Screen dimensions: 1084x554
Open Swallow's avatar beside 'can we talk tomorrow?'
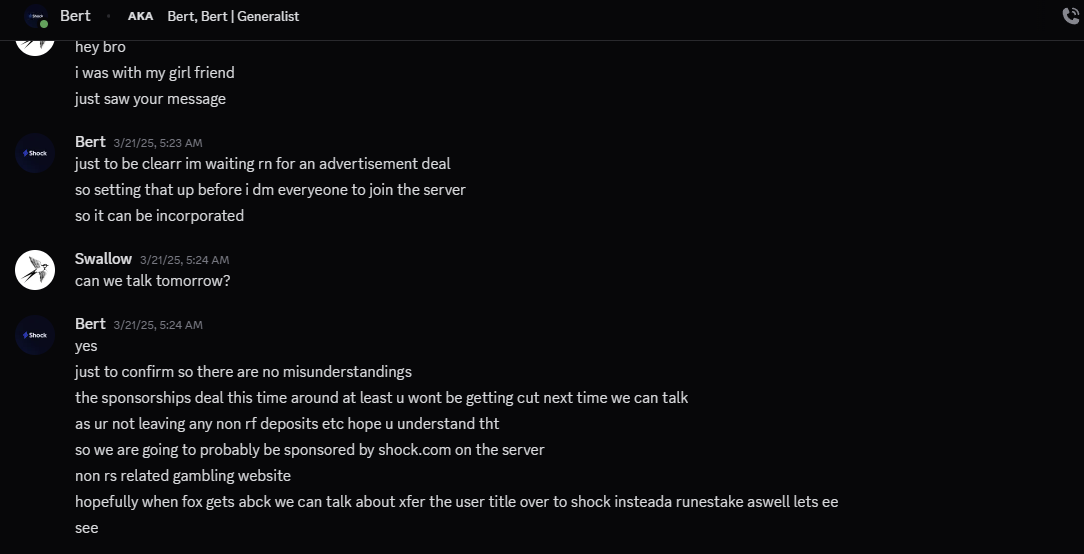pos(35,270)
